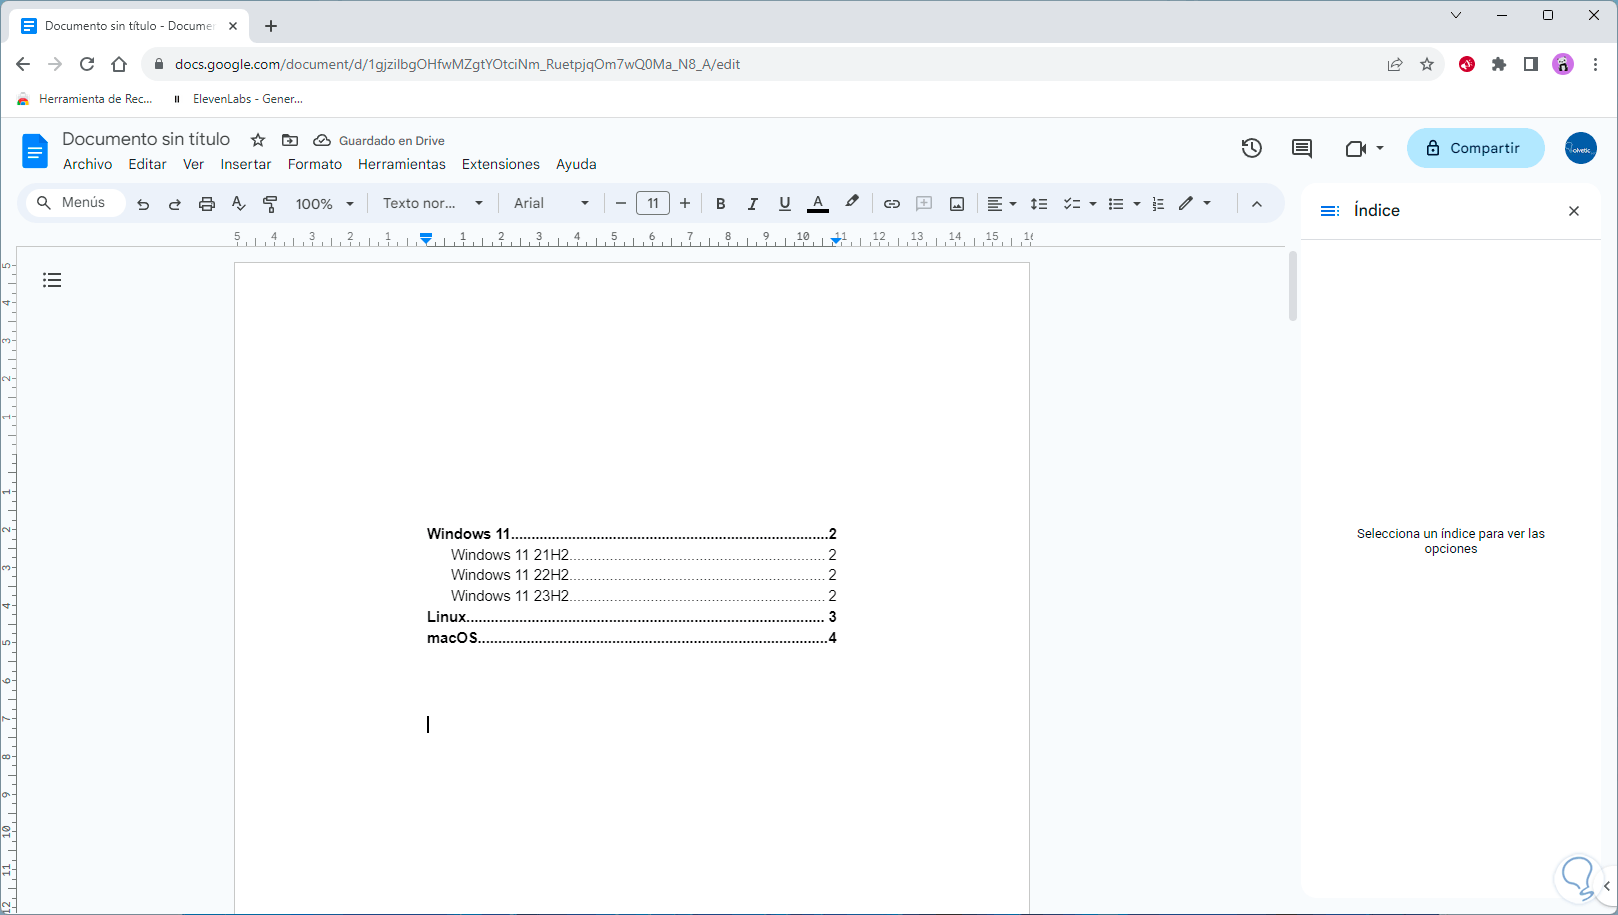Viewport: 1618px width, 915px height.
Task: Toggle underline formatting
Action: coord(785,204)
